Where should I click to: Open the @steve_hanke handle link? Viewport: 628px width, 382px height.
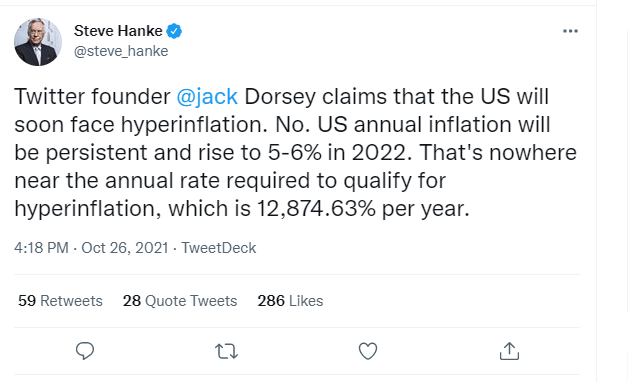tap(121, 51)
